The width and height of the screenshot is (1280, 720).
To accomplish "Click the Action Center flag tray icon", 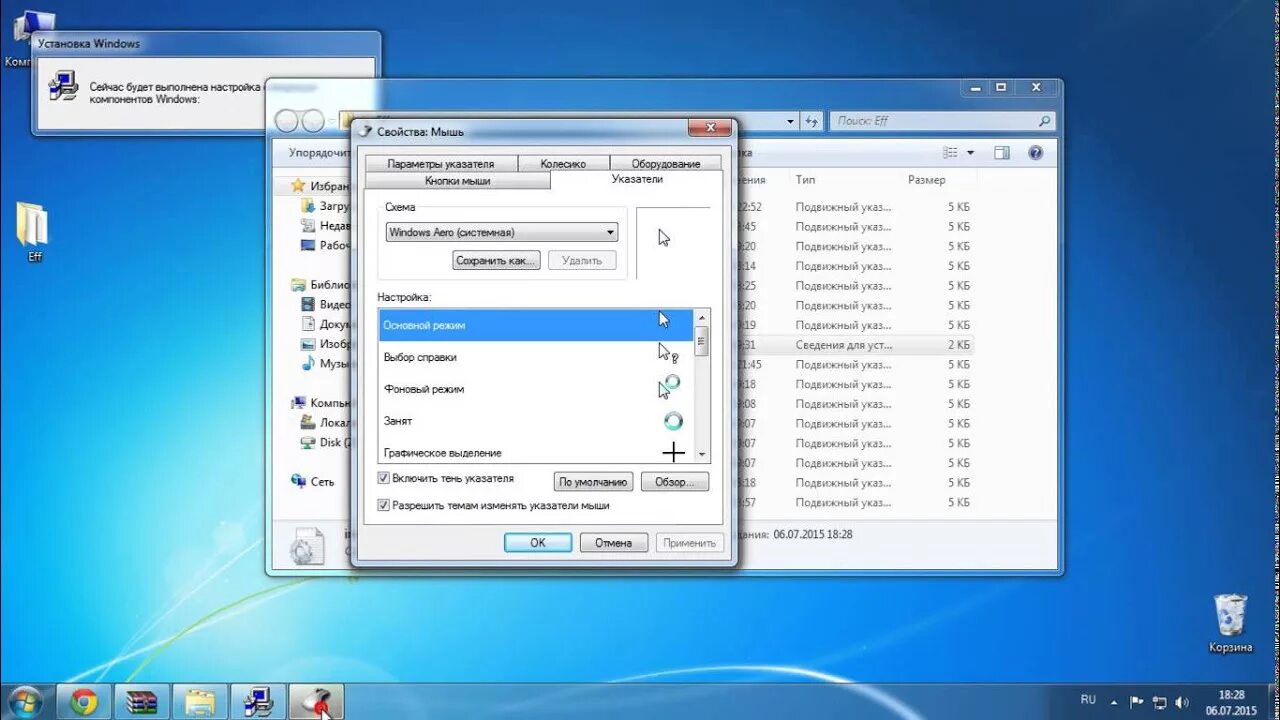I will click(1137, 702).
